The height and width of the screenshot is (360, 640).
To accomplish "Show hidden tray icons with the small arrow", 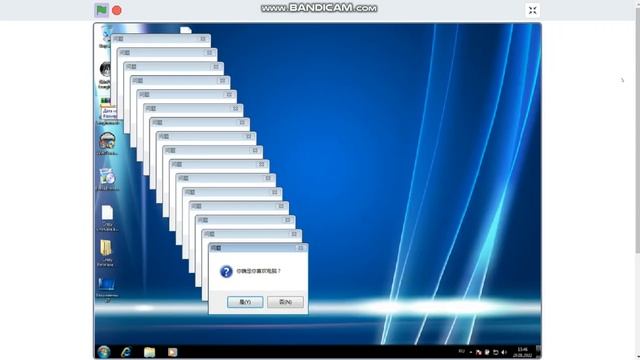I will tap(471, 352).
